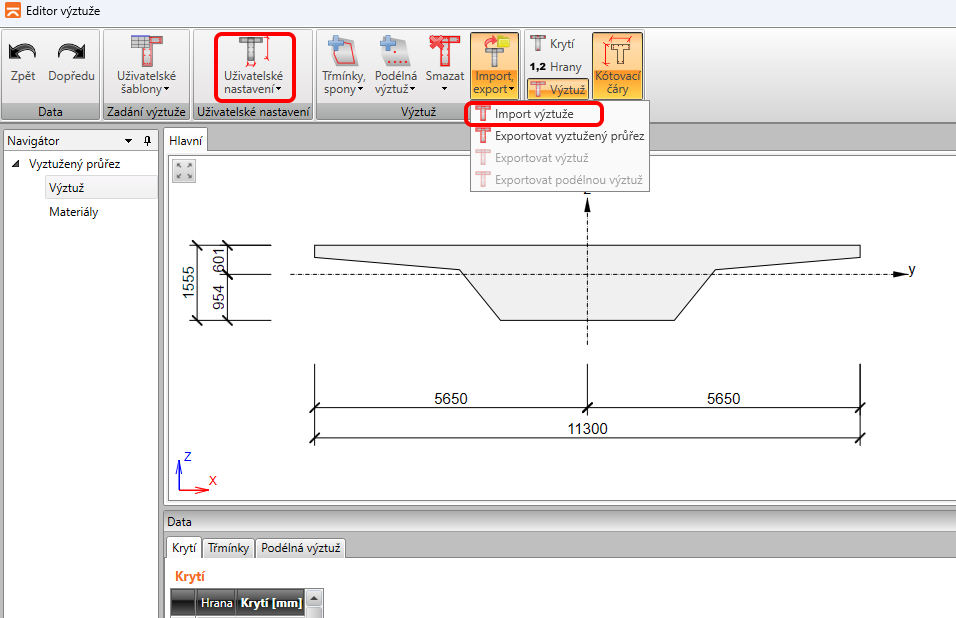Viewport: 956px width, 618px height.
Task: Toggle the Výztuž display option
Action: tap(557, 90)
